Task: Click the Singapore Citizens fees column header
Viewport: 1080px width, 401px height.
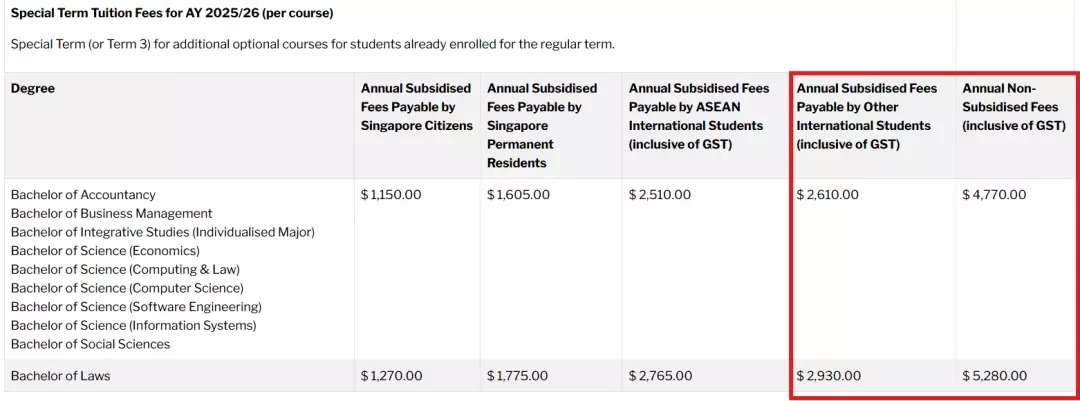Action: pyautogui.click(x=417, y=107)
